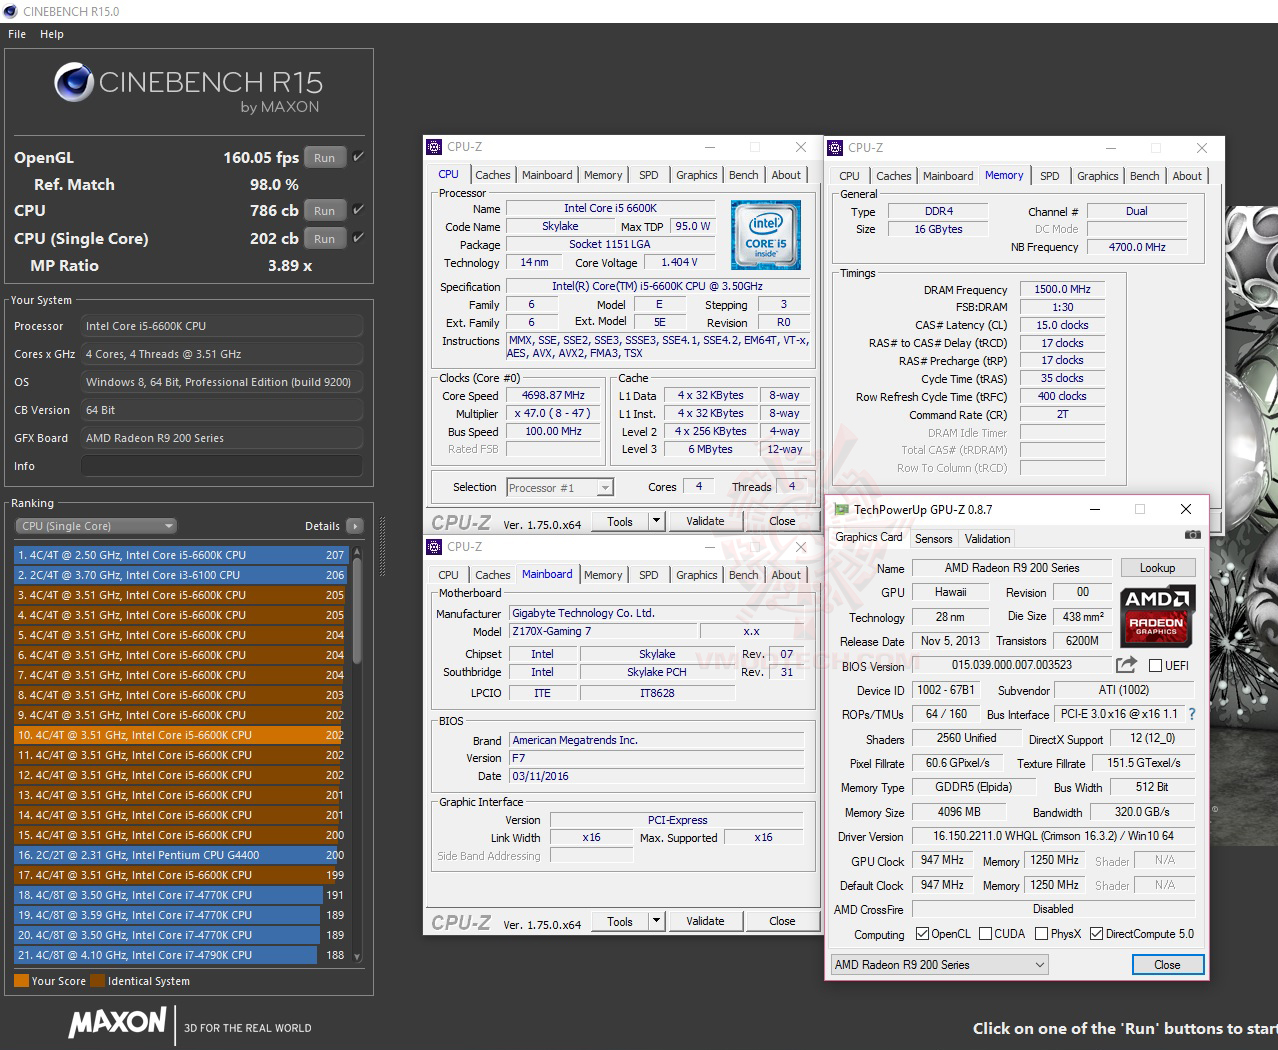Open the AMD Radeon R9 200 Series GPU dropdown

click(x=939, y=965)
